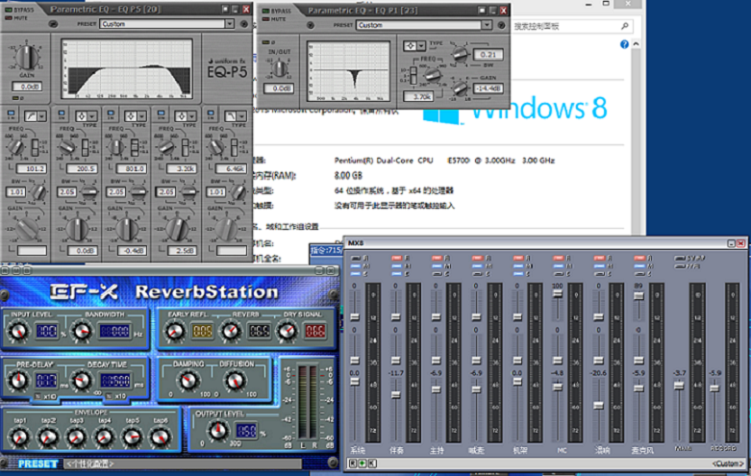Open Preset dropdown in EQ P5 window

(229, 24)
